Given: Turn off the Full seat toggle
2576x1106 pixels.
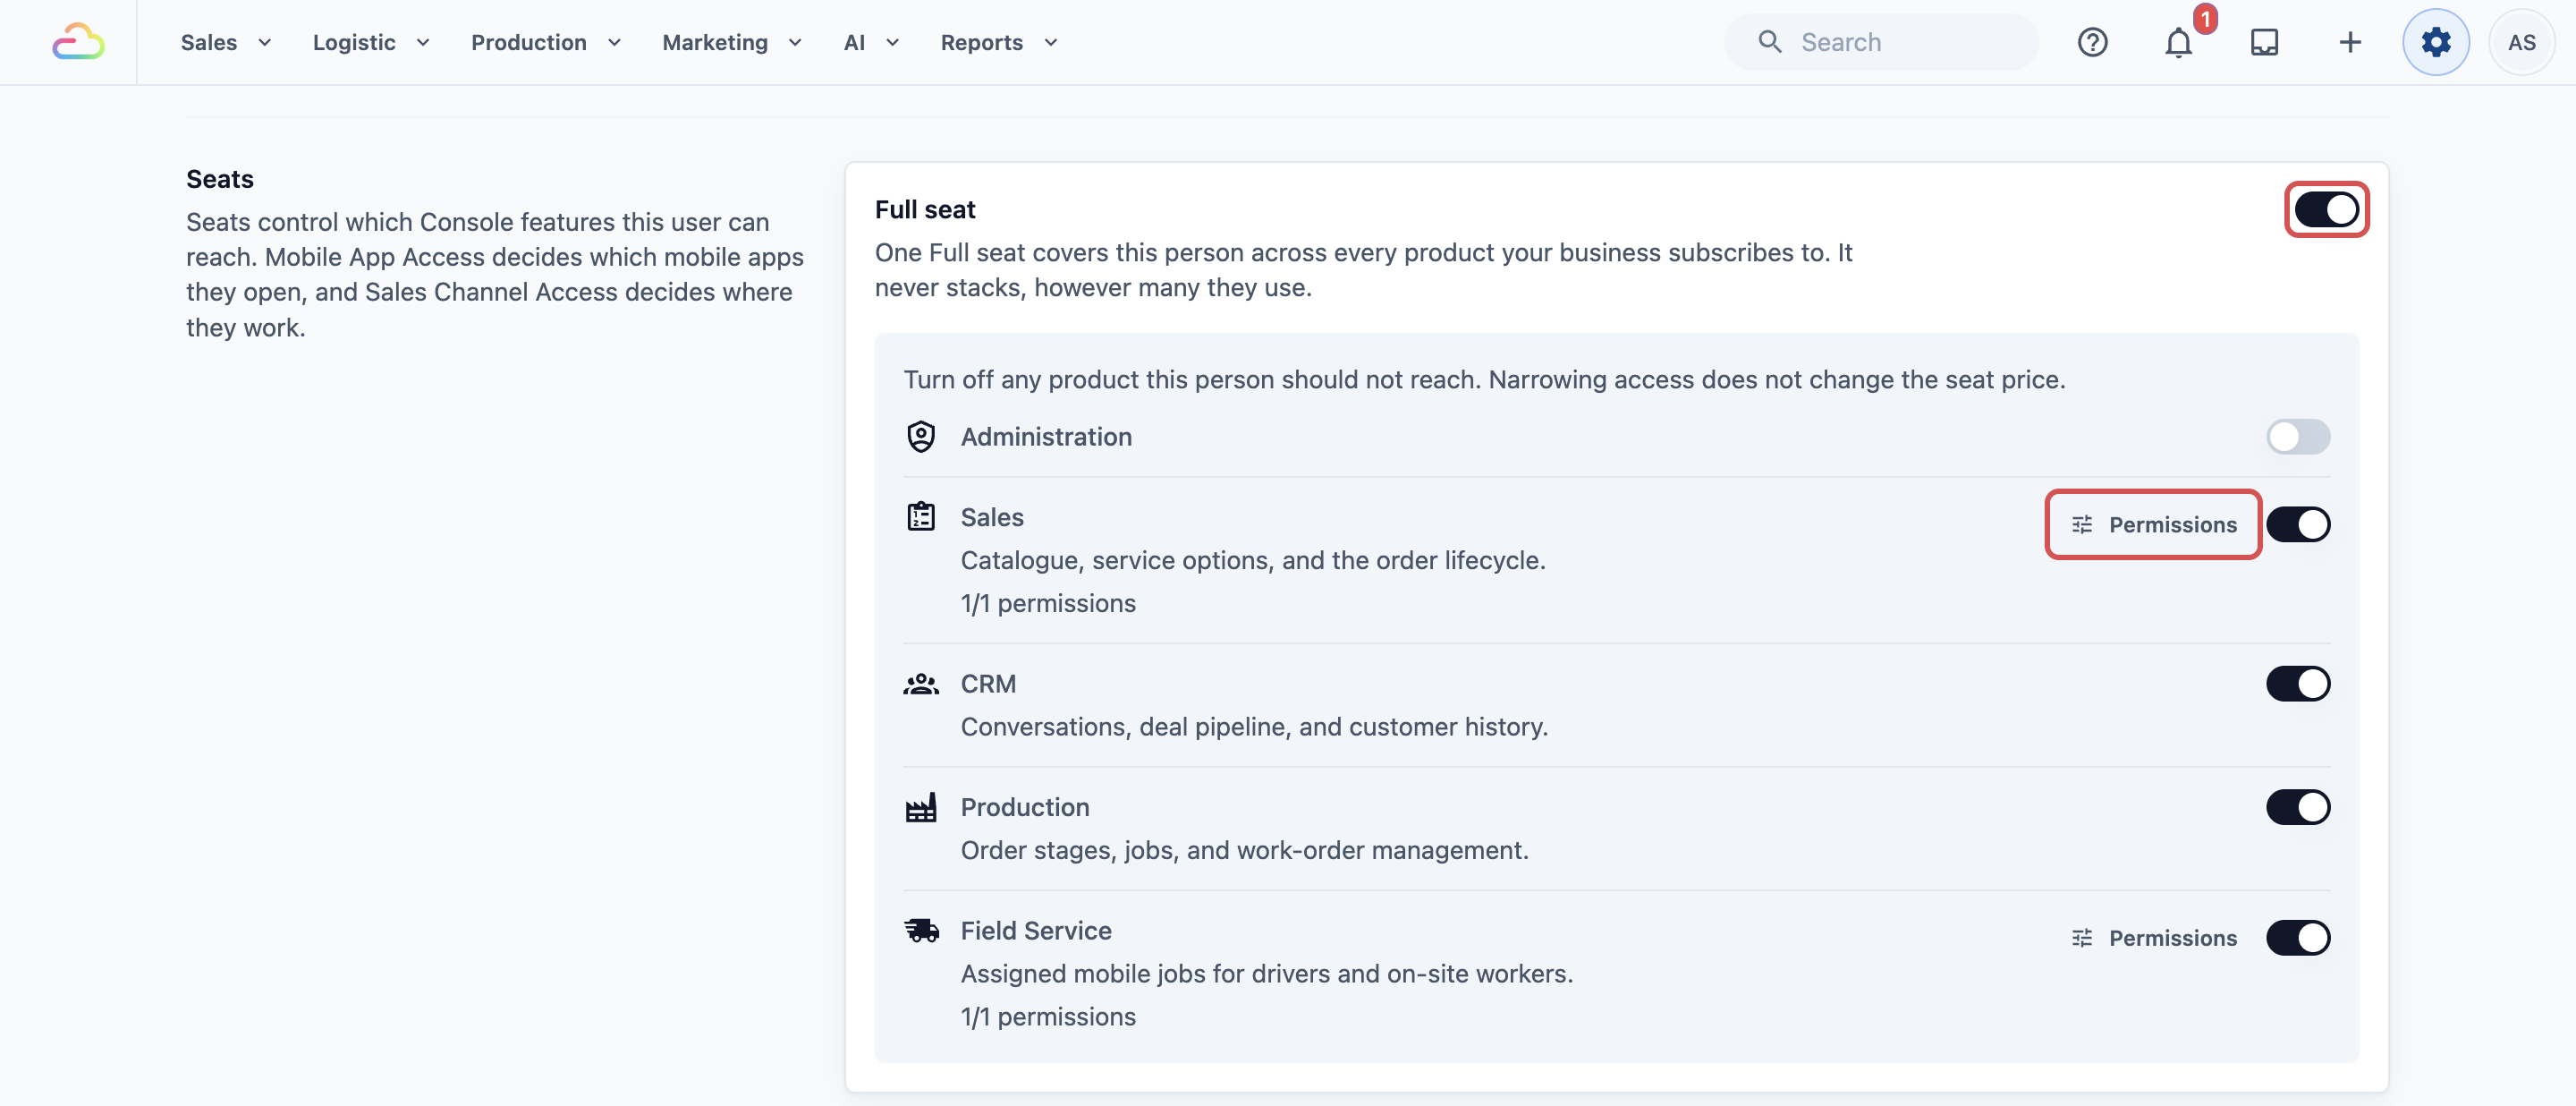Looking at the screenshot, I should coord(2326,210).
